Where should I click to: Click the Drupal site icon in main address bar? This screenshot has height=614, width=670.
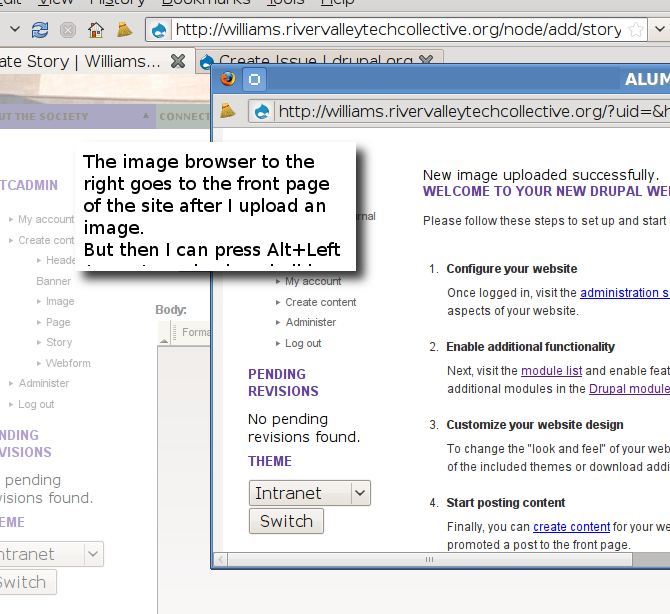coord(159,30)
